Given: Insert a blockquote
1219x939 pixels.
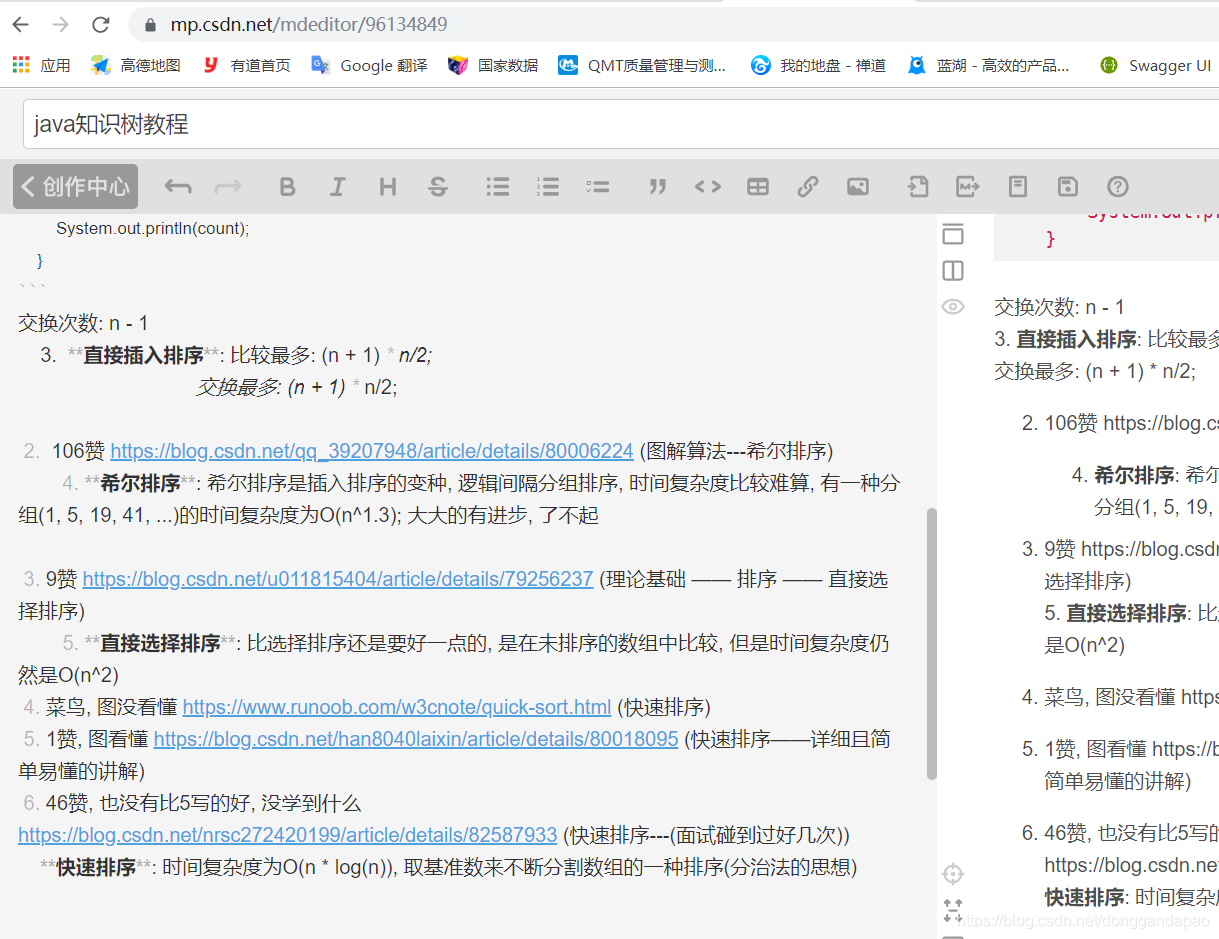Looking at the screenshot, I should tap(657, 186).
